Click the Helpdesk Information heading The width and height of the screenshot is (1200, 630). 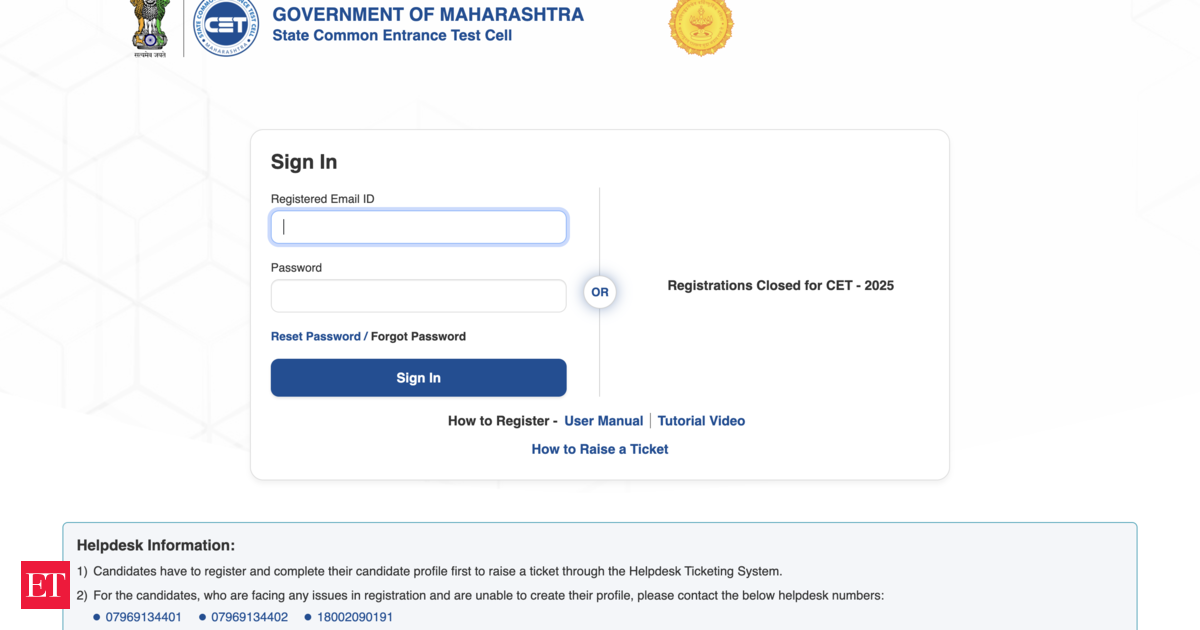click(156, 545)
